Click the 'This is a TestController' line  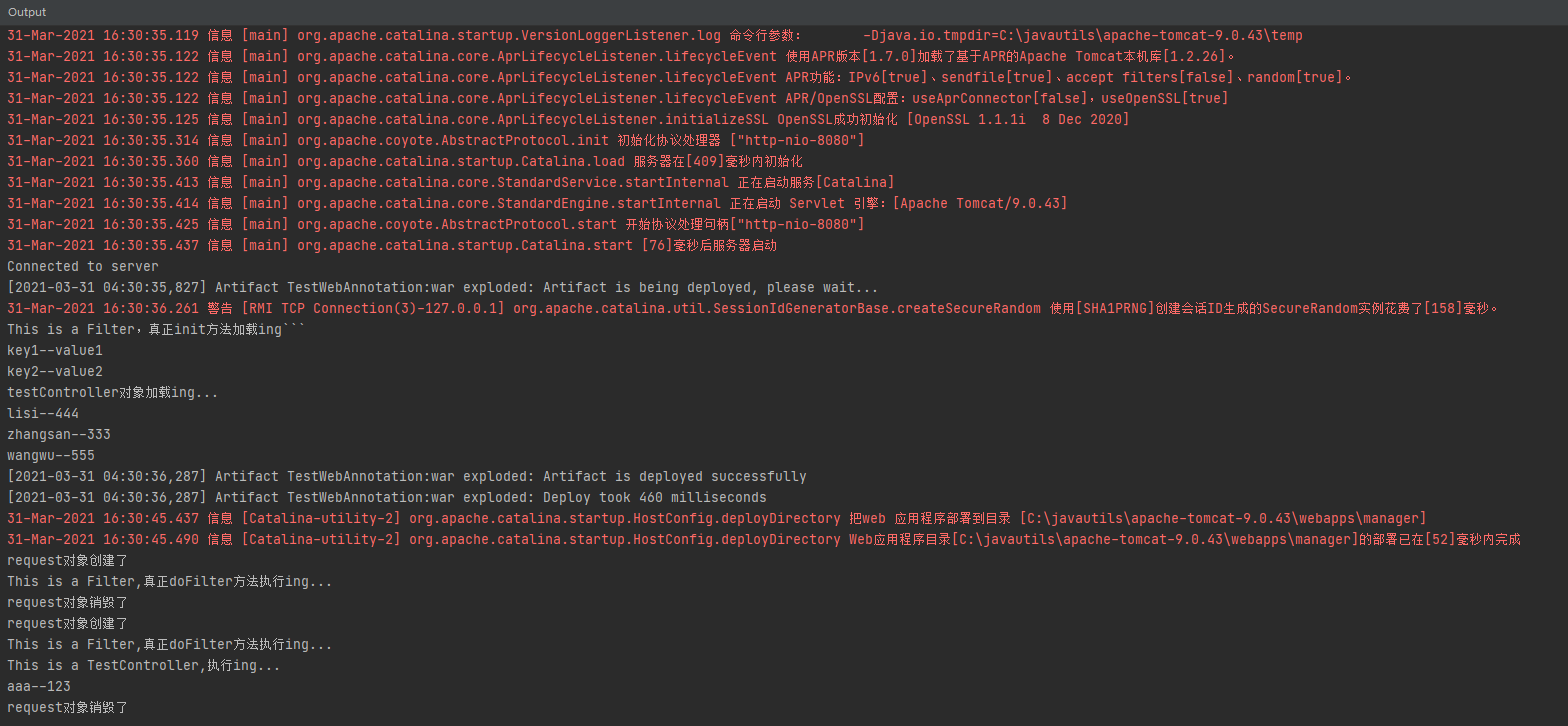(x=144, y=665)
